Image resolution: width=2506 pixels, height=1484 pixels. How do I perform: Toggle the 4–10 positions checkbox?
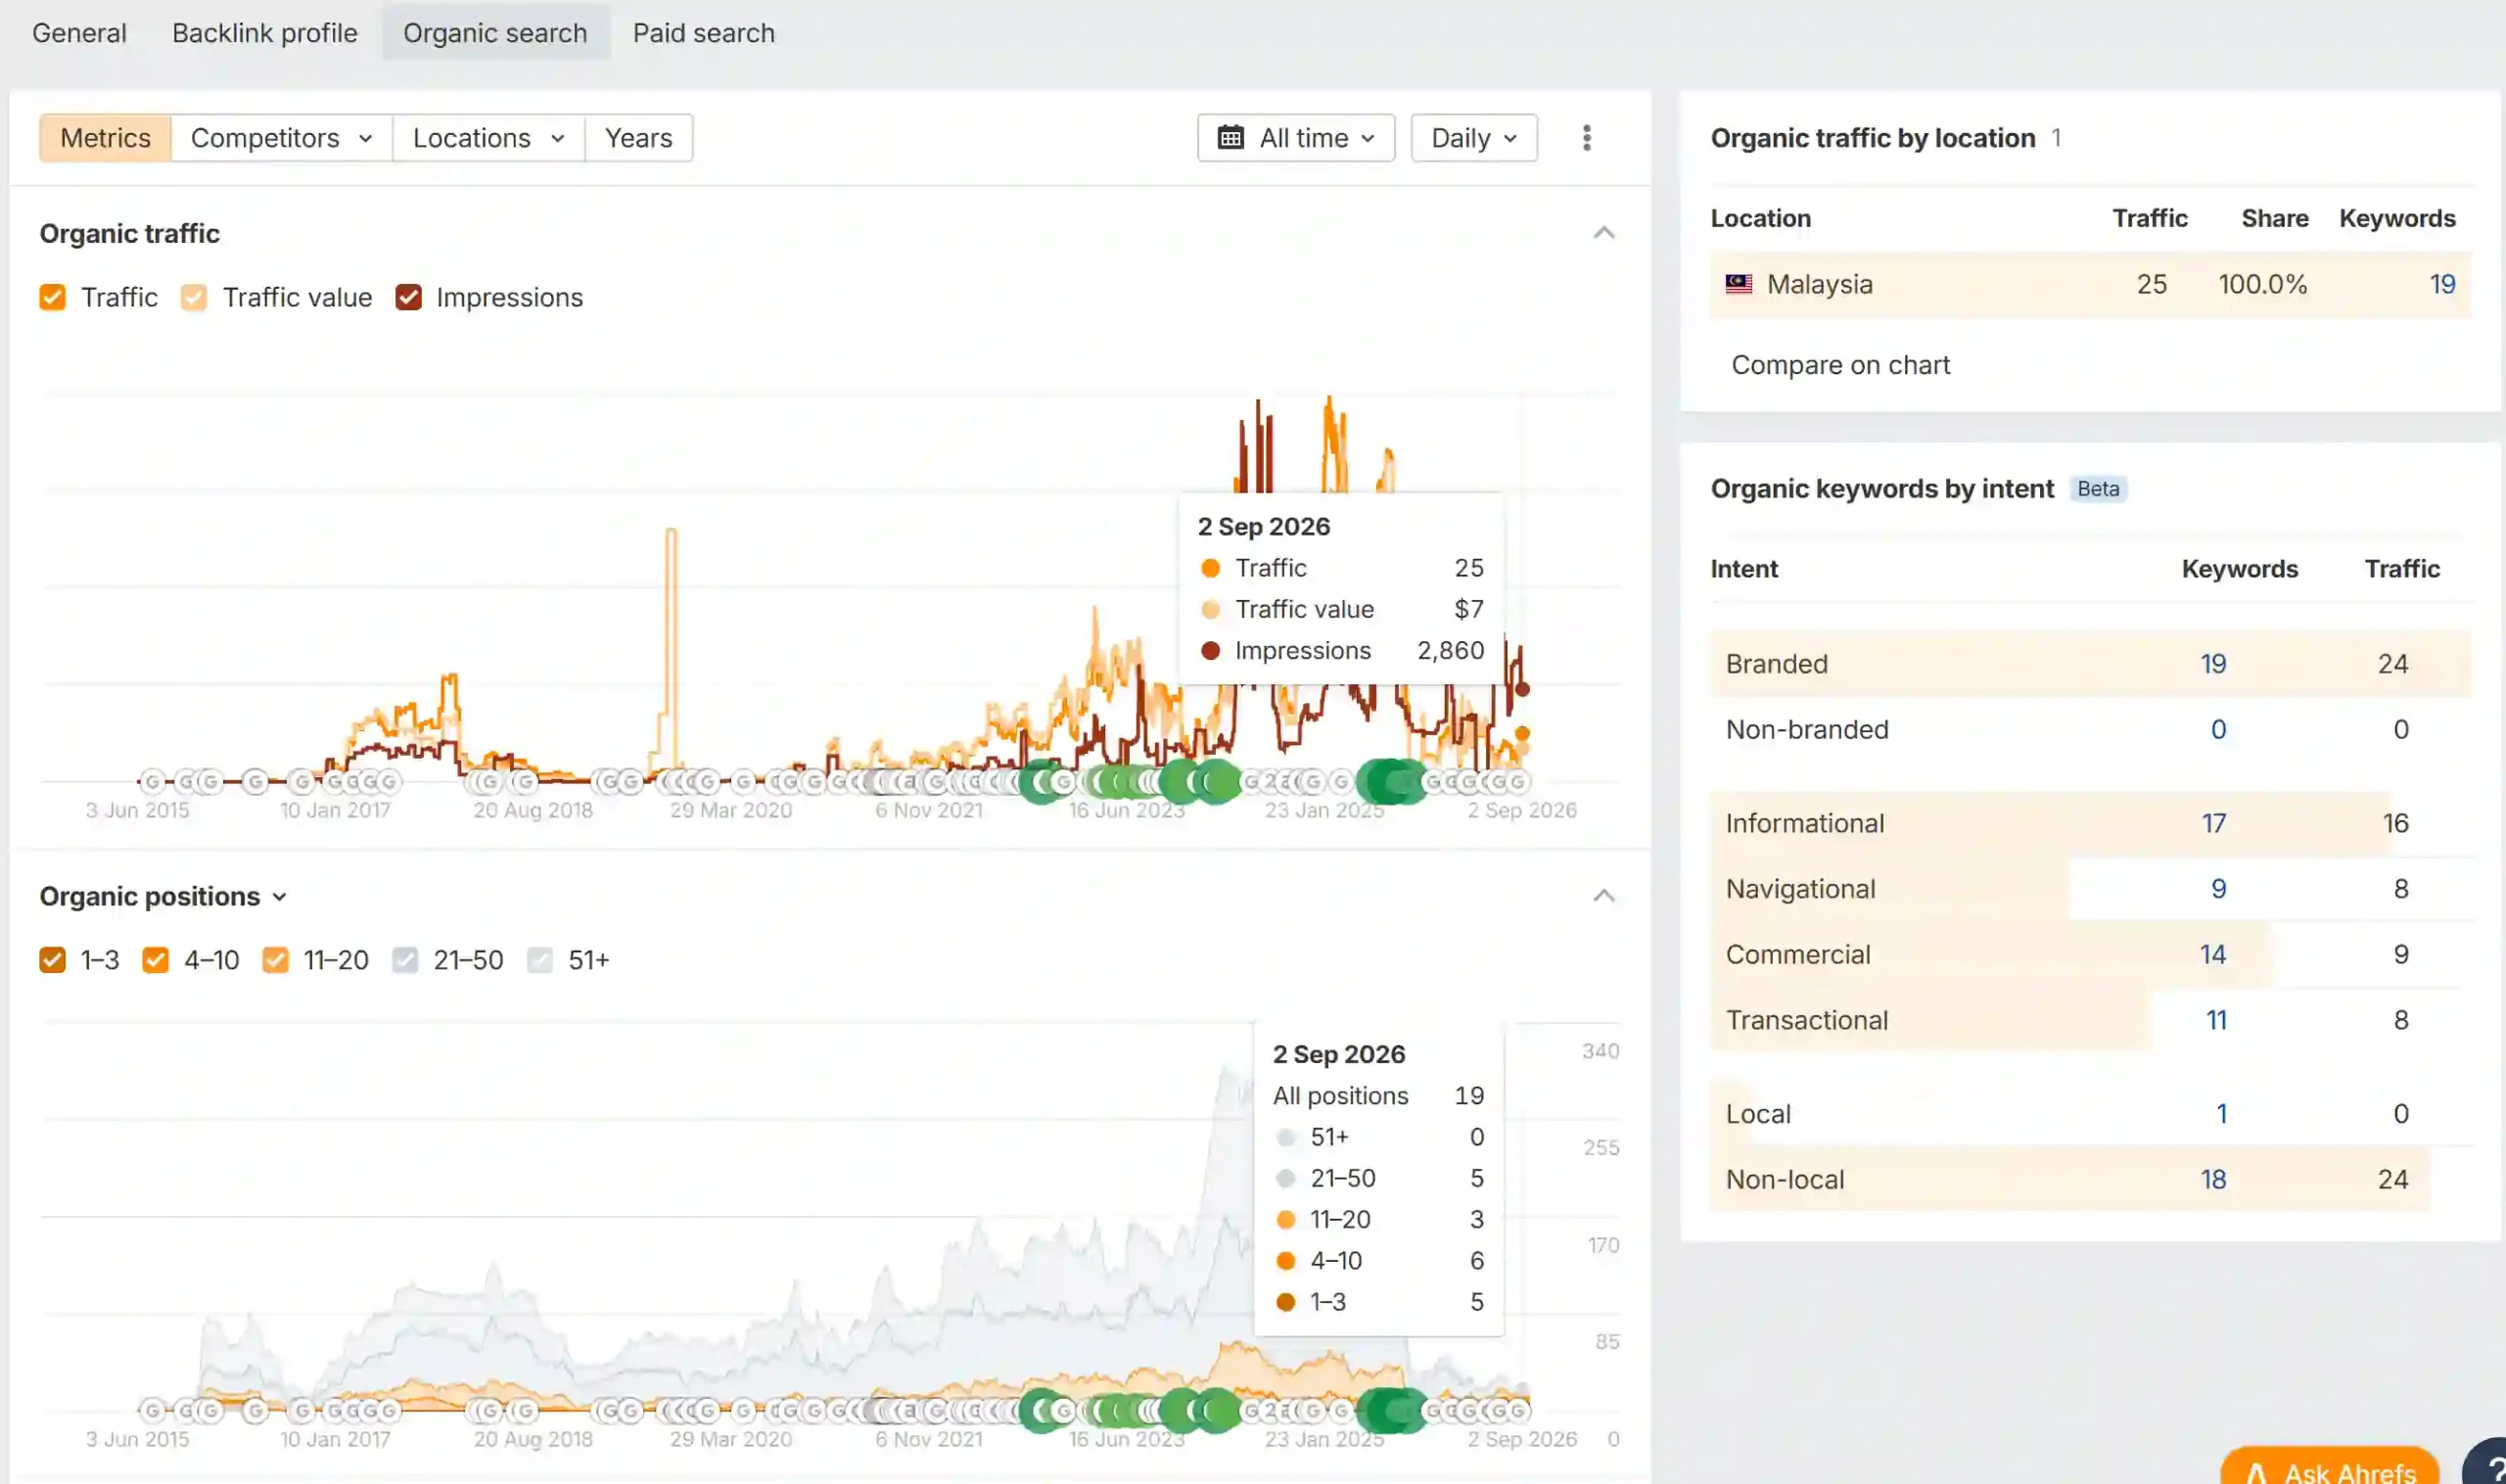pos(155,961)
